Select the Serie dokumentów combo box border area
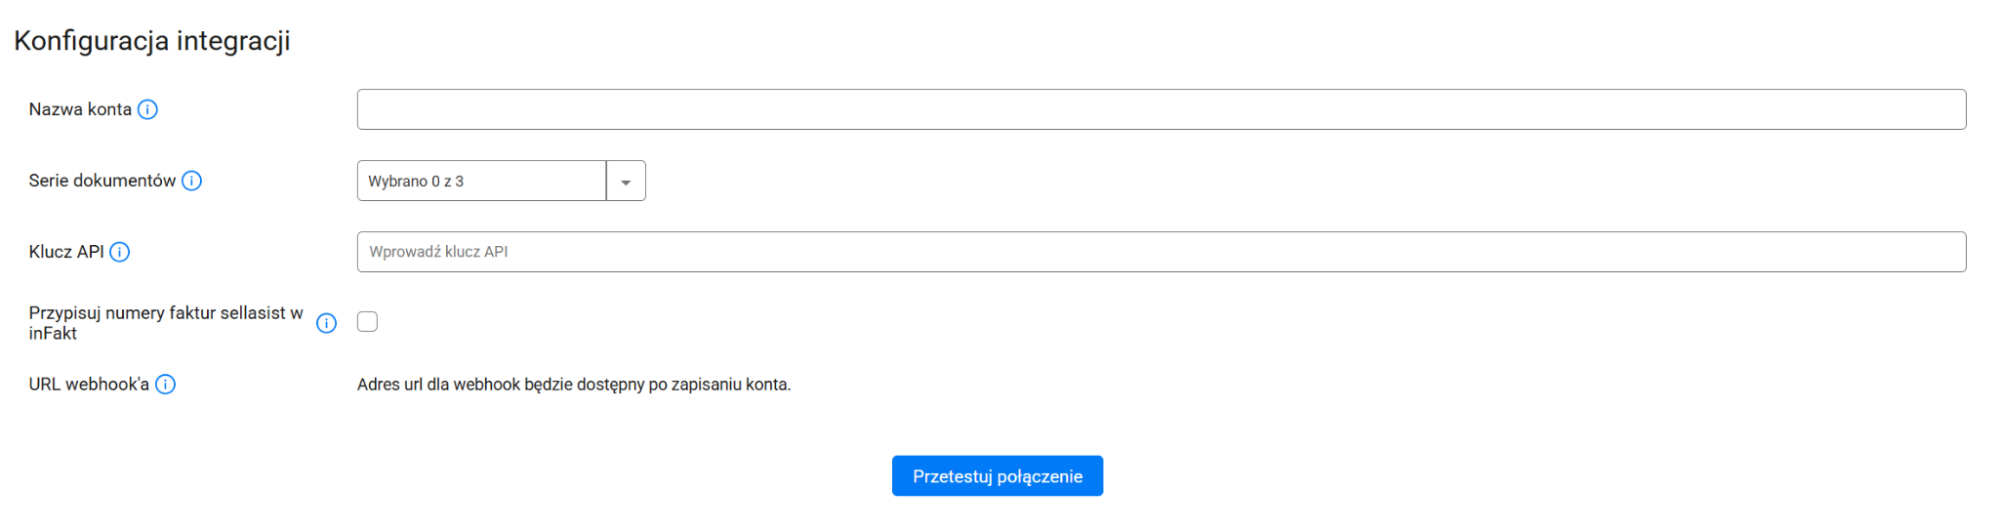This screenshot has width=1999, height=518. click(x=501, y=182)
